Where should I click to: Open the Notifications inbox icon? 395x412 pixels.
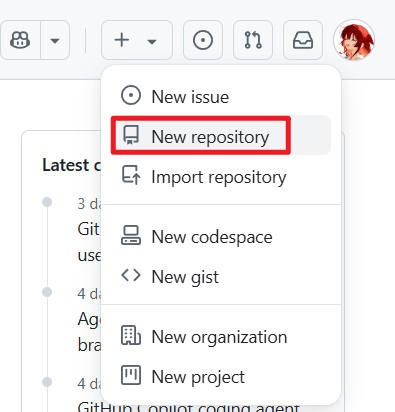click(x=303, y=40)
